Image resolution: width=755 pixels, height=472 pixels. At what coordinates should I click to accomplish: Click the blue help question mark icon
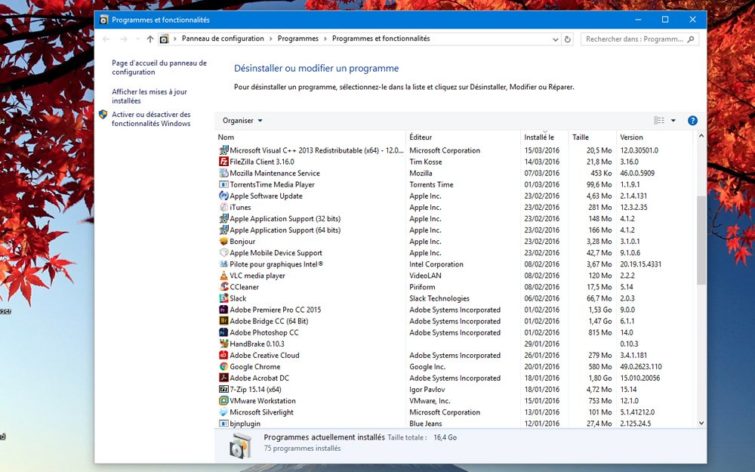coord(692,120)
